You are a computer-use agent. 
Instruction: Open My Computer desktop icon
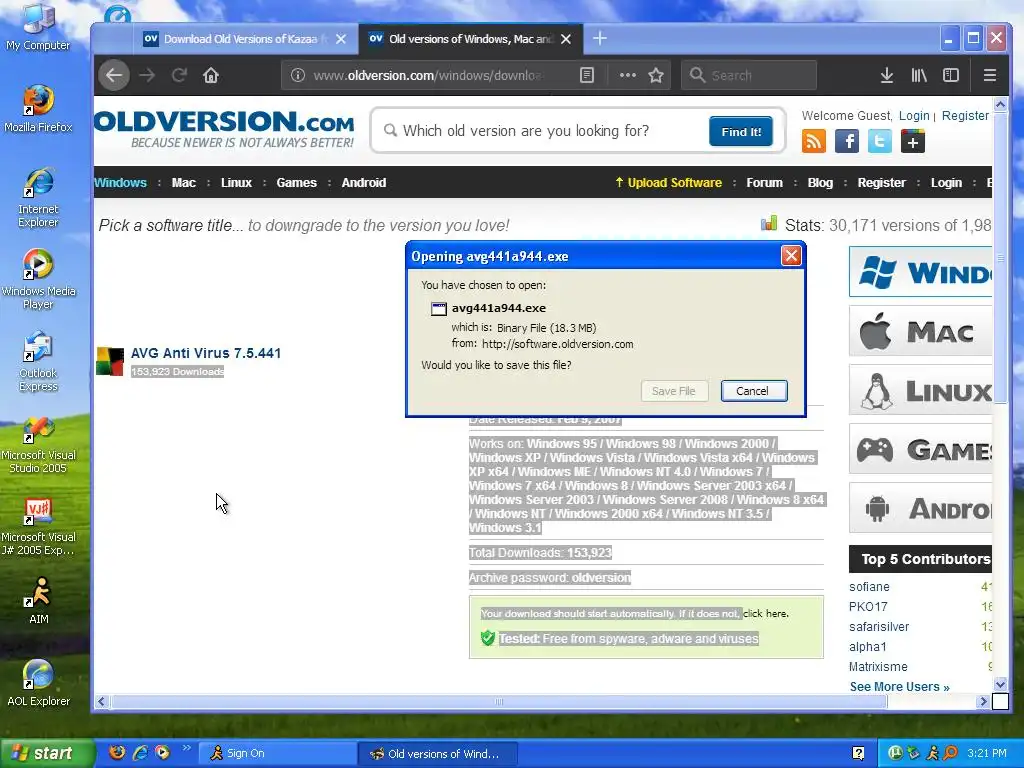point(38,27)
